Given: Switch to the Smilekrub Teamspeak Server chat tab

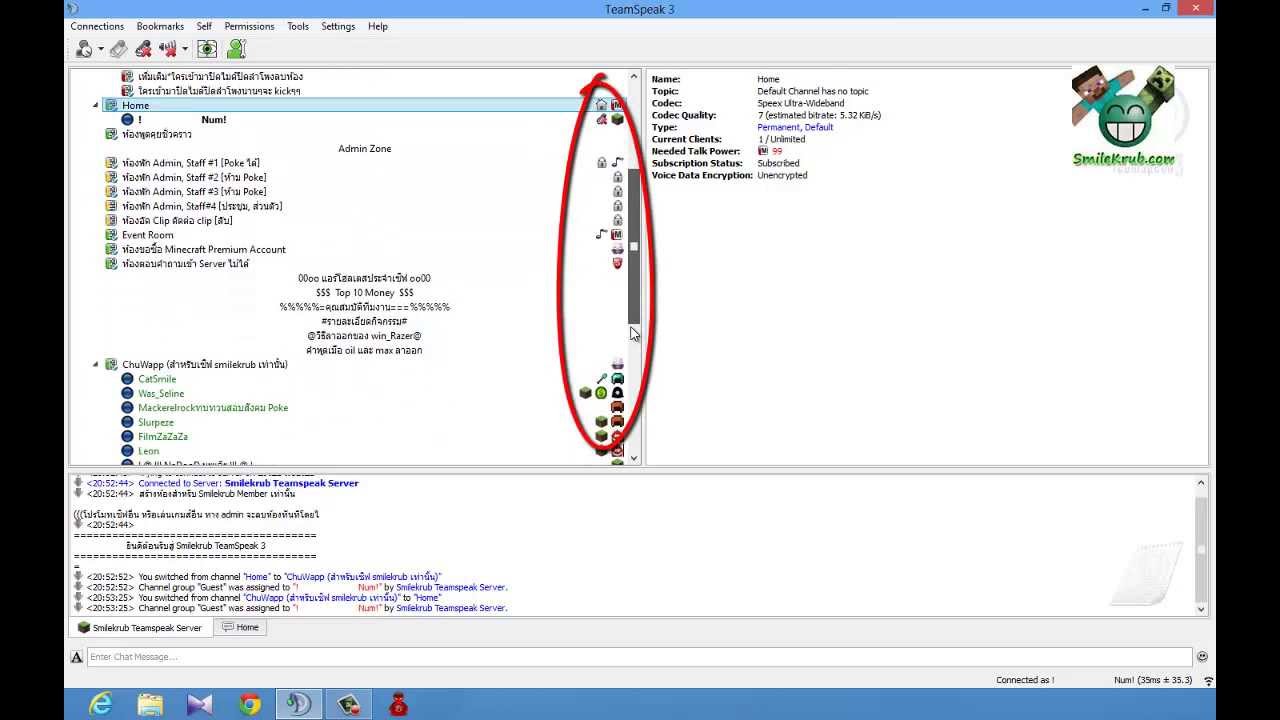Looking at the screenshot, I should tap(139, 628).
